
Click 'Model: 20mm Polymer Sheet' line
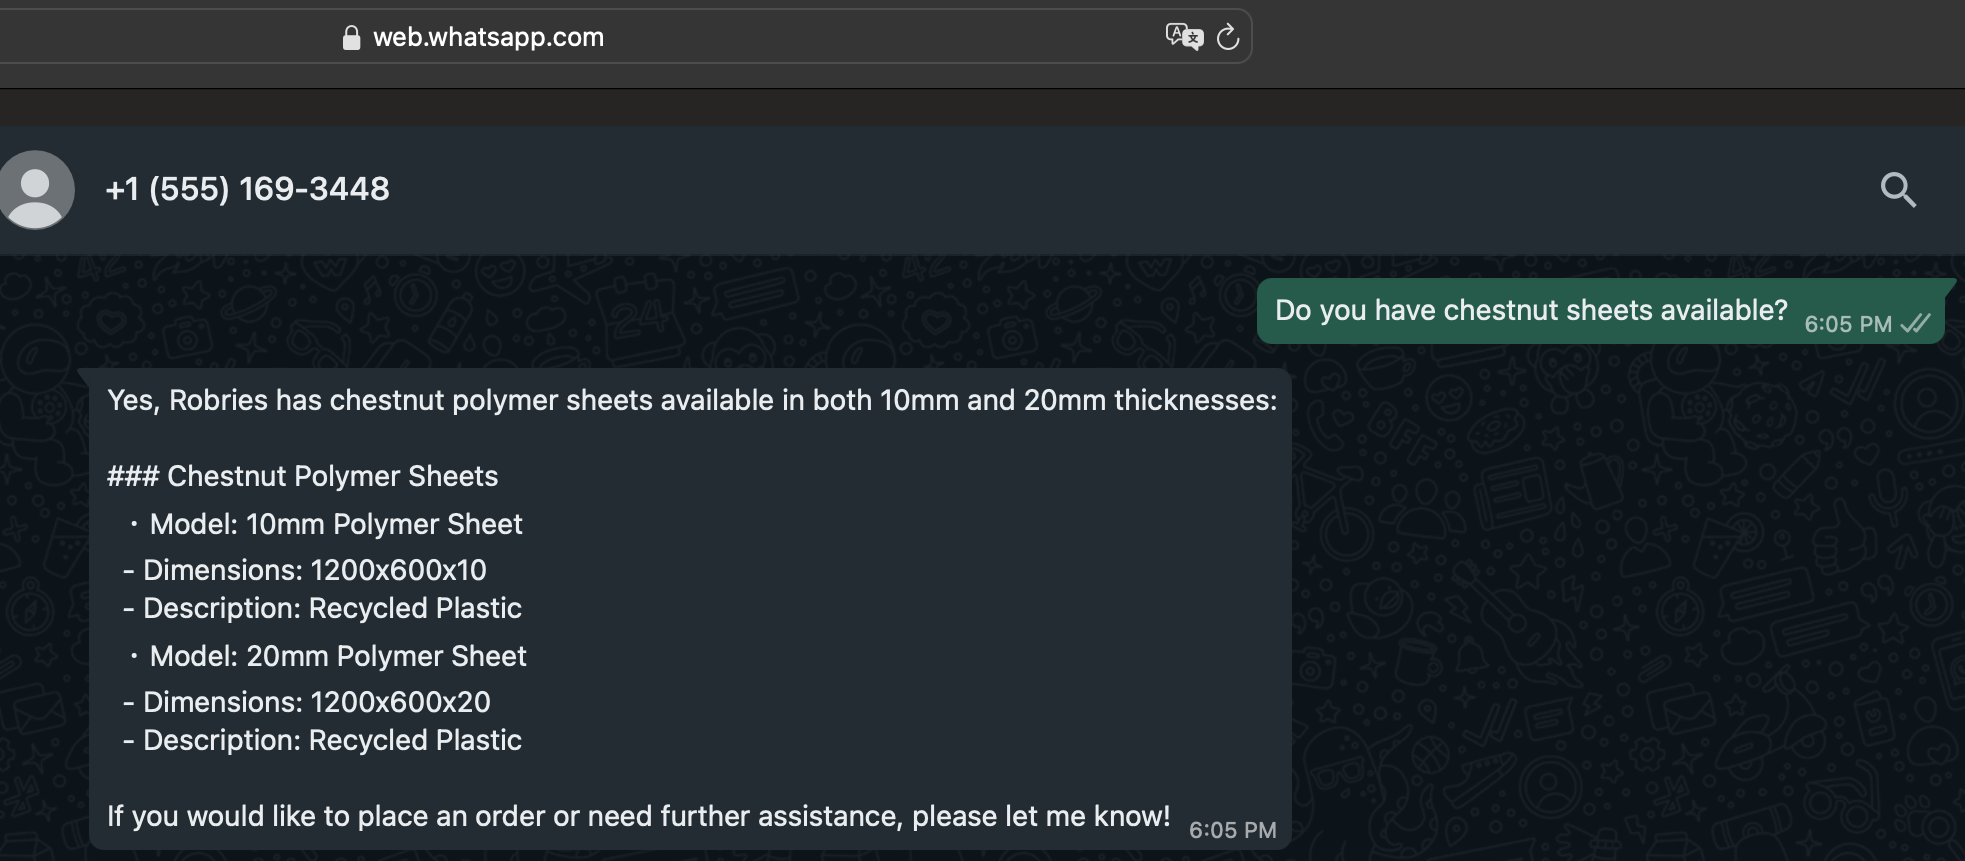[x=338, y=656]
